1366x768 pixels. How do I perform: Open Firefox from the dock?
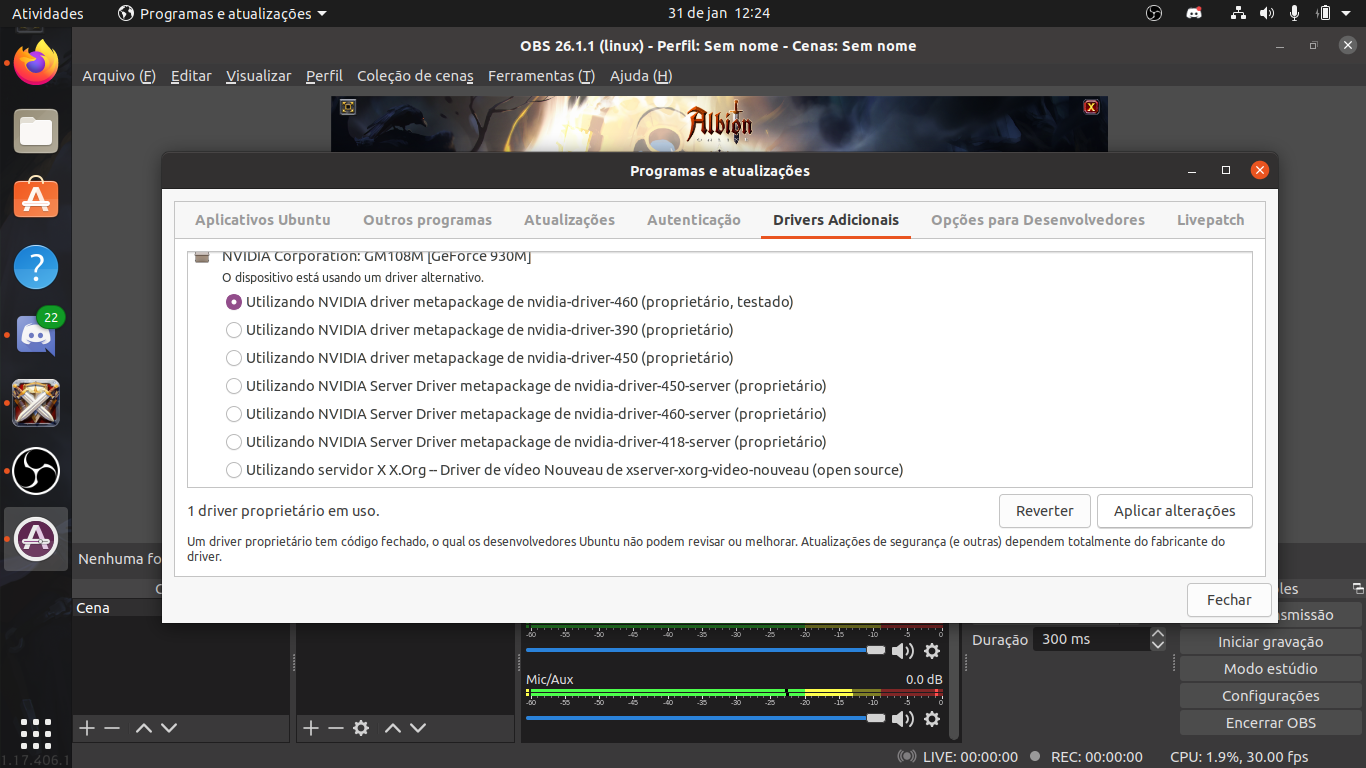click(x=36, y=62)
